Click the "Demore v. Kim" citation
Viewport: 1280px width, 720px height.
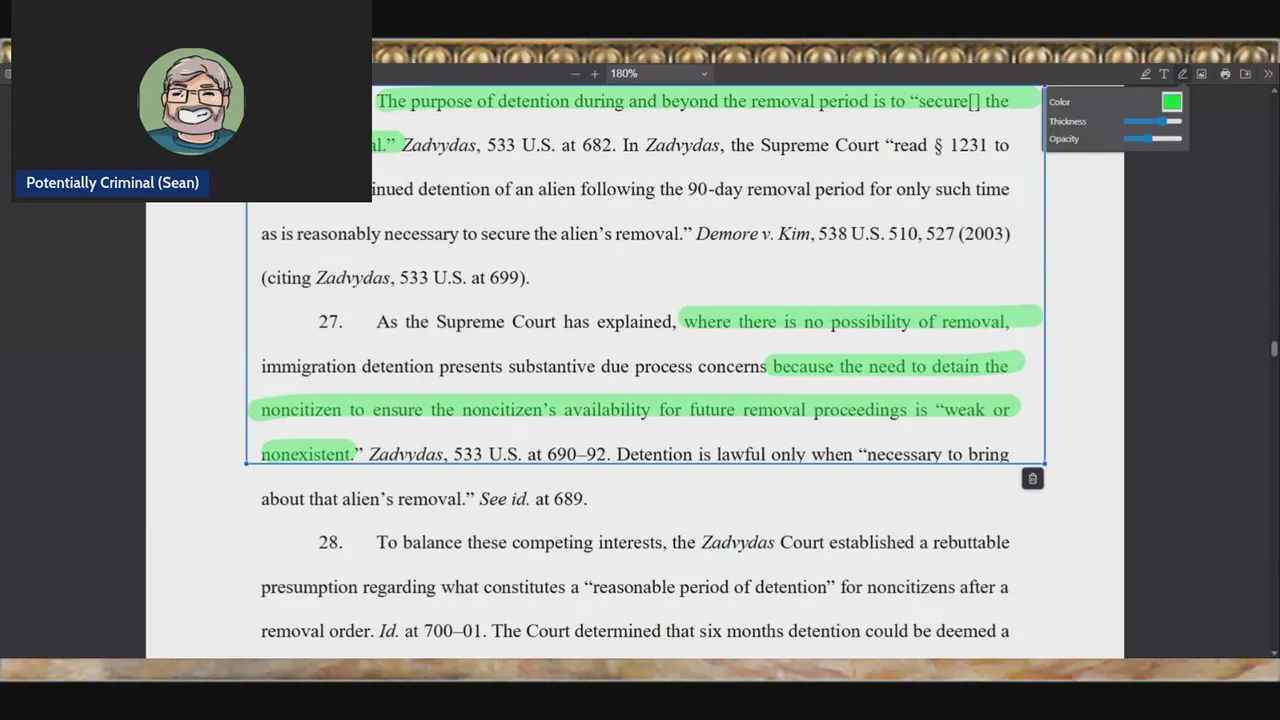[x=753, y=234]
